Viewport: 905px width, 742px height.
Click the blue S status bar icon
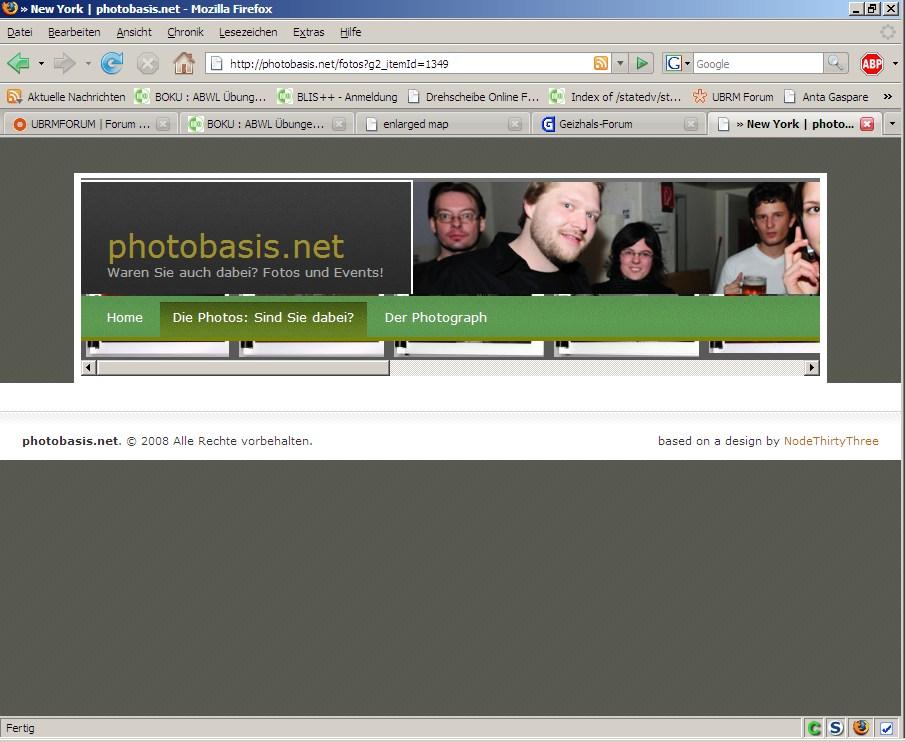coord(835,728)
